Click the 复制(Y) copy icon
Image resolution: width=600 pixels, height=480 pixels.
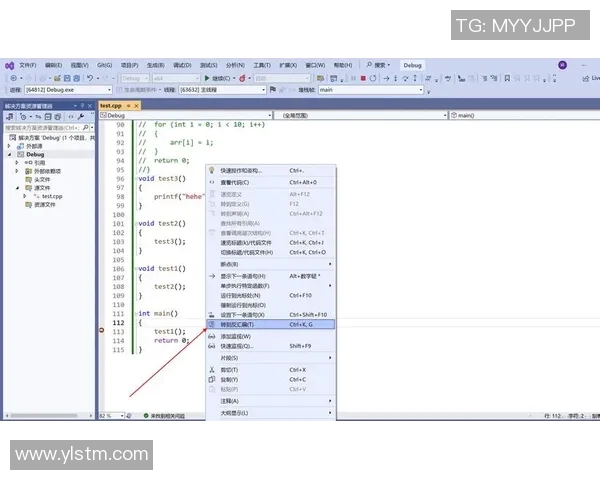coord(211,380)
